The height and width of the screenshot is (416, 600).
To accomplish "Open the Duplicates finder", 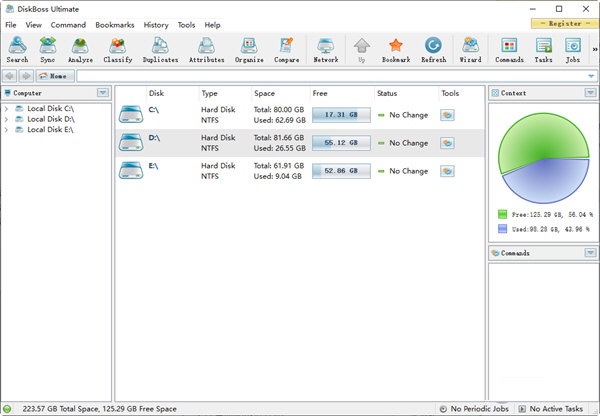I will [160, 50].
